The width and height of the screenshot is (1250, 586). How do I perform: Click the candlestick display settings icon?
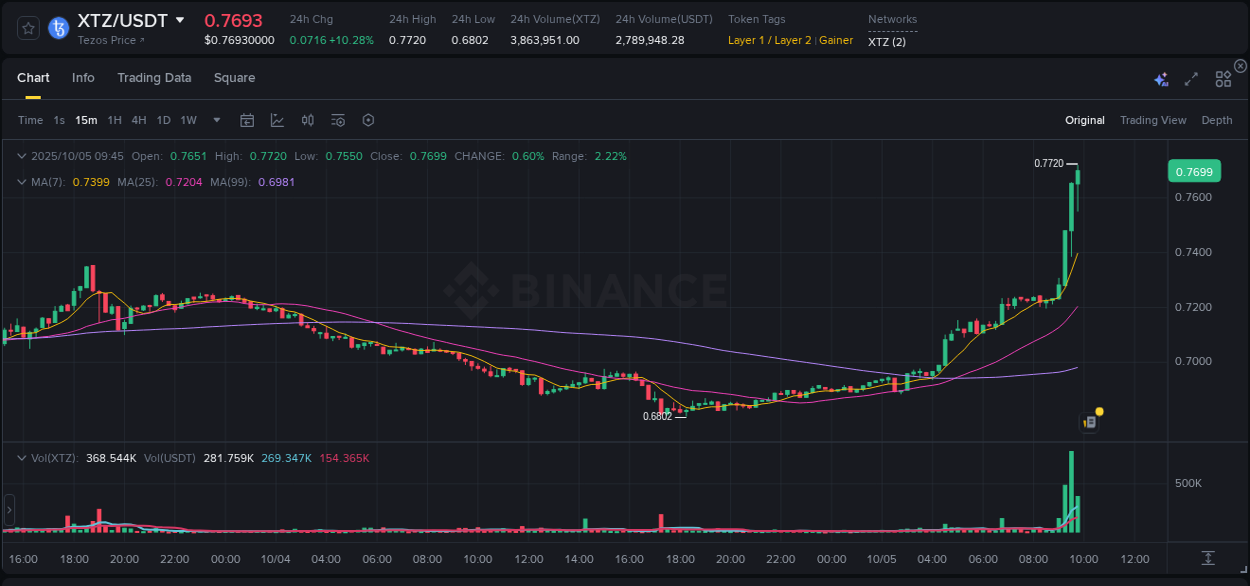click(x=307, y=120)
